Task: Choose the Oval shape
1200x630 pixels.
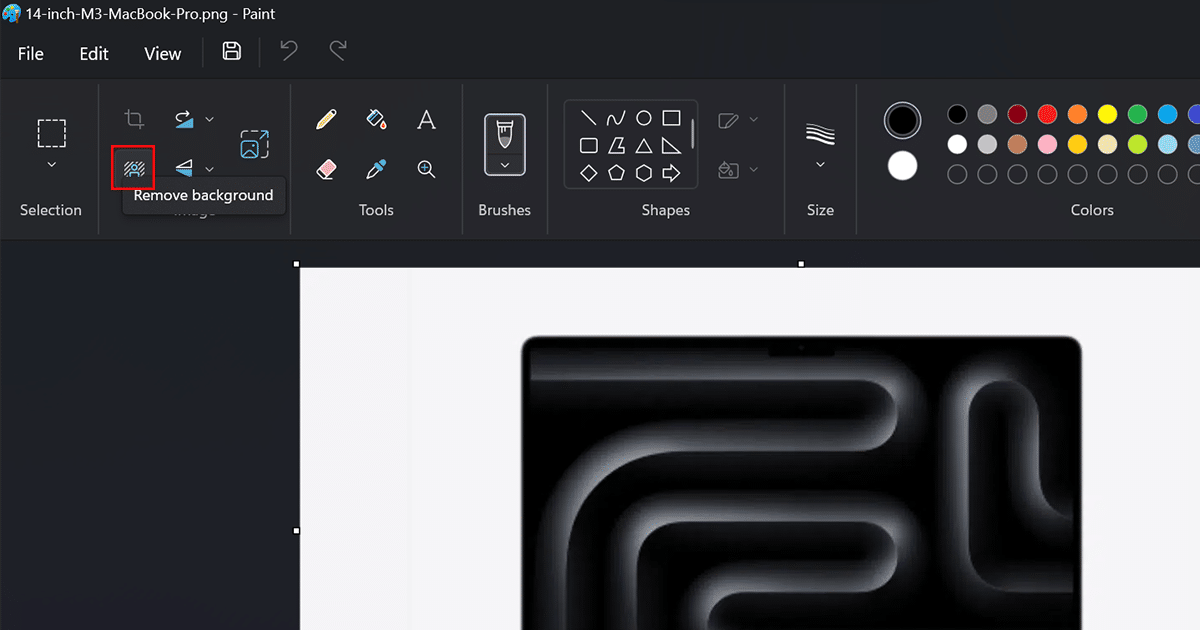Action: (644, 118)
